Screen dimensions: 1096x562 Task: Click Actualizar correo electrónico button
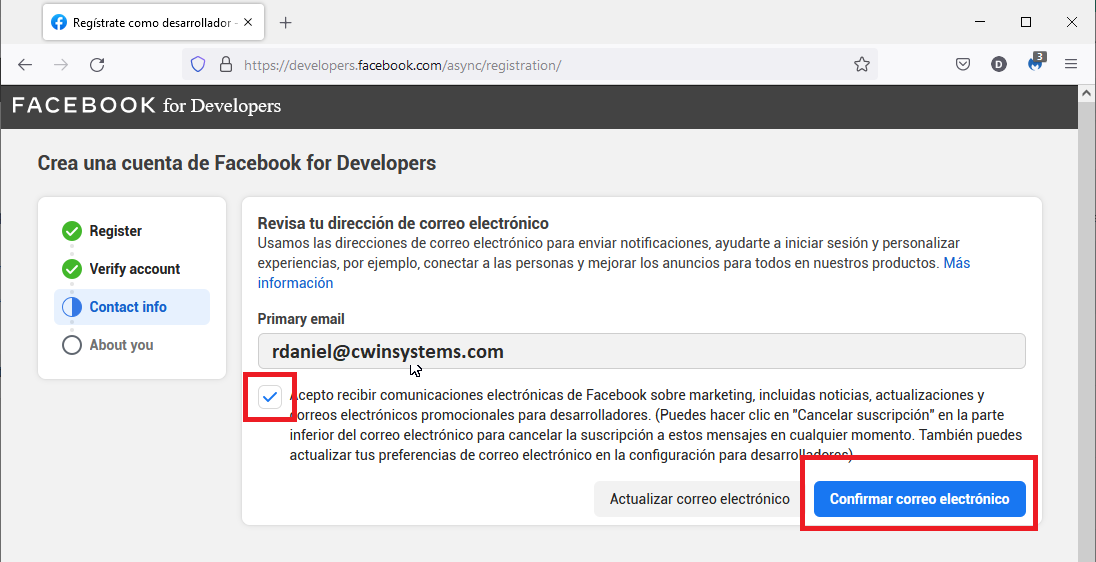click(699, 499)
